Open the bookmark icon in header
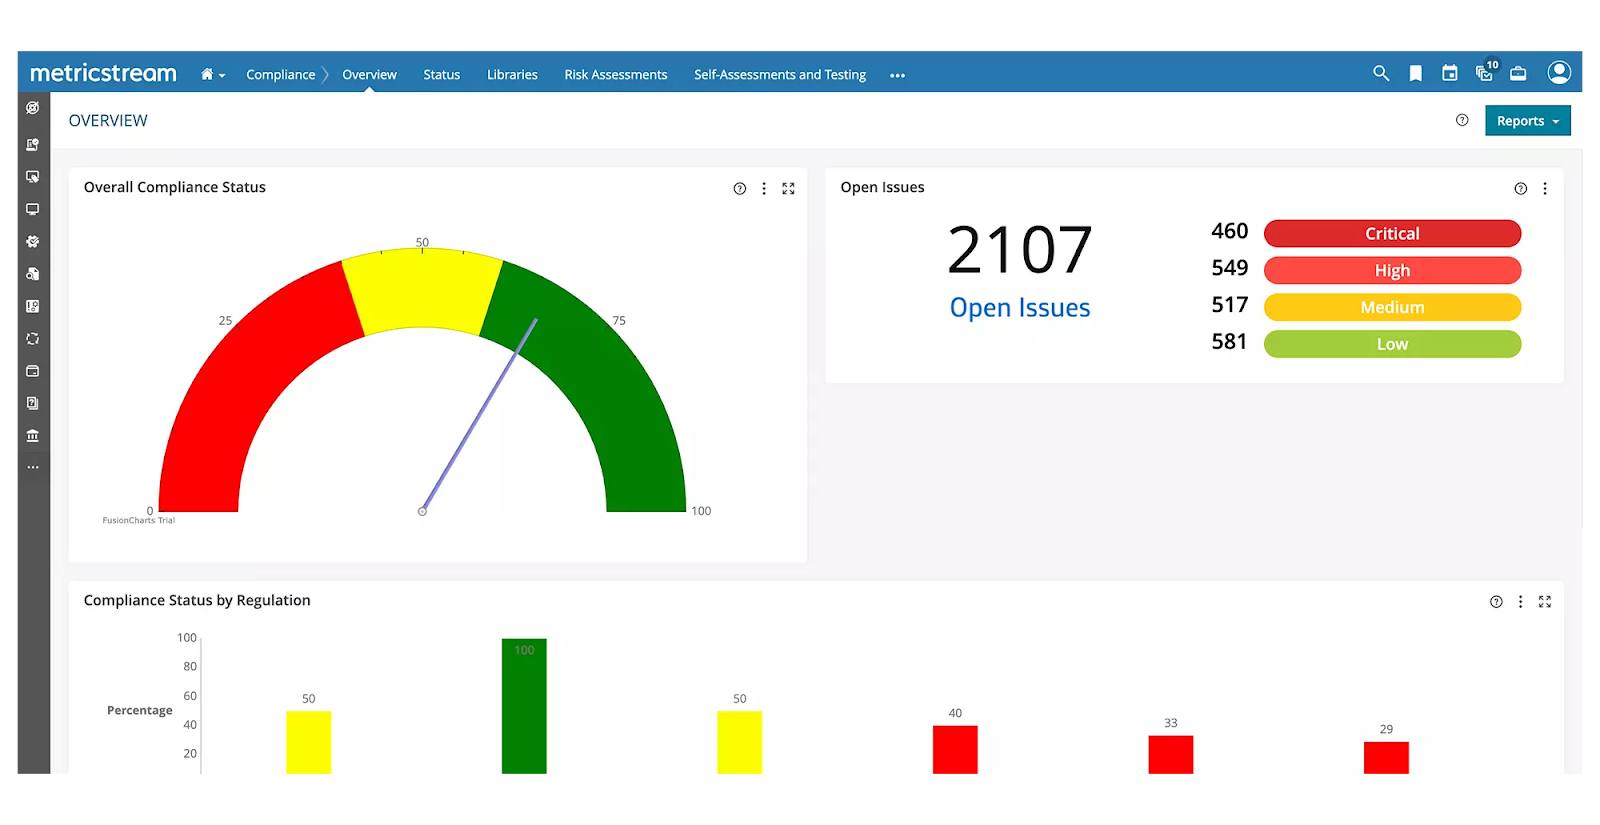 click(1415, 73)
